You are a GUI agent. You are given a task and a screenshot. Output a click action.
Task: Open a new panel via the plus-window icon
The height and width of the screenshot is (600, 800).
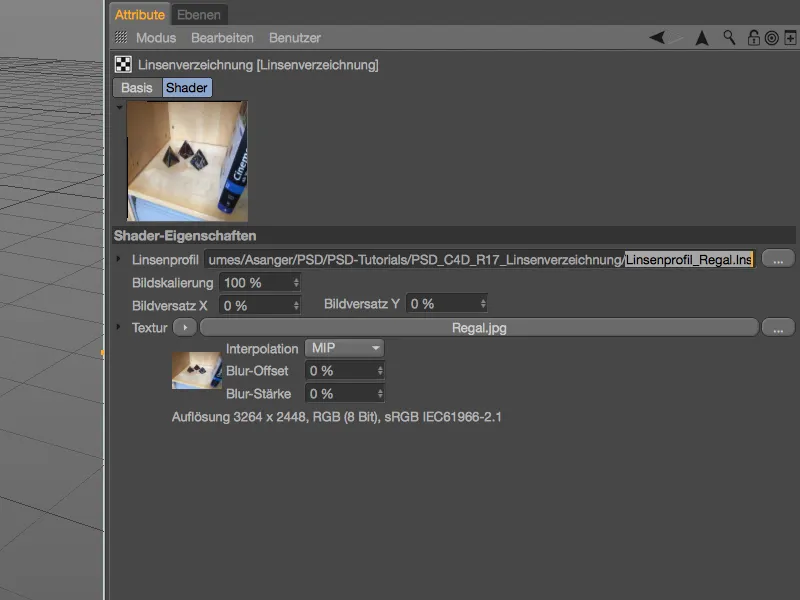pyautogui.click(x=789, y=37)
